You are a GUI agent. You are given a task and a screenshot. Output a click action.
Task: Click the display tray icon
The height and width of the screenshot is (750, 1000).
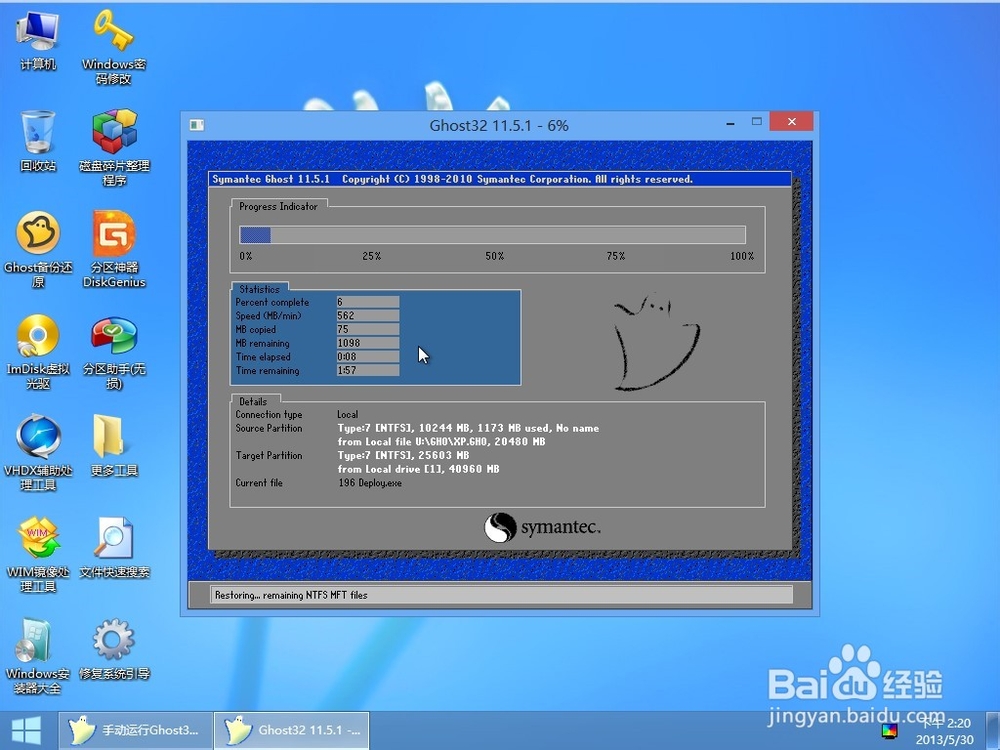click(890, 730)
